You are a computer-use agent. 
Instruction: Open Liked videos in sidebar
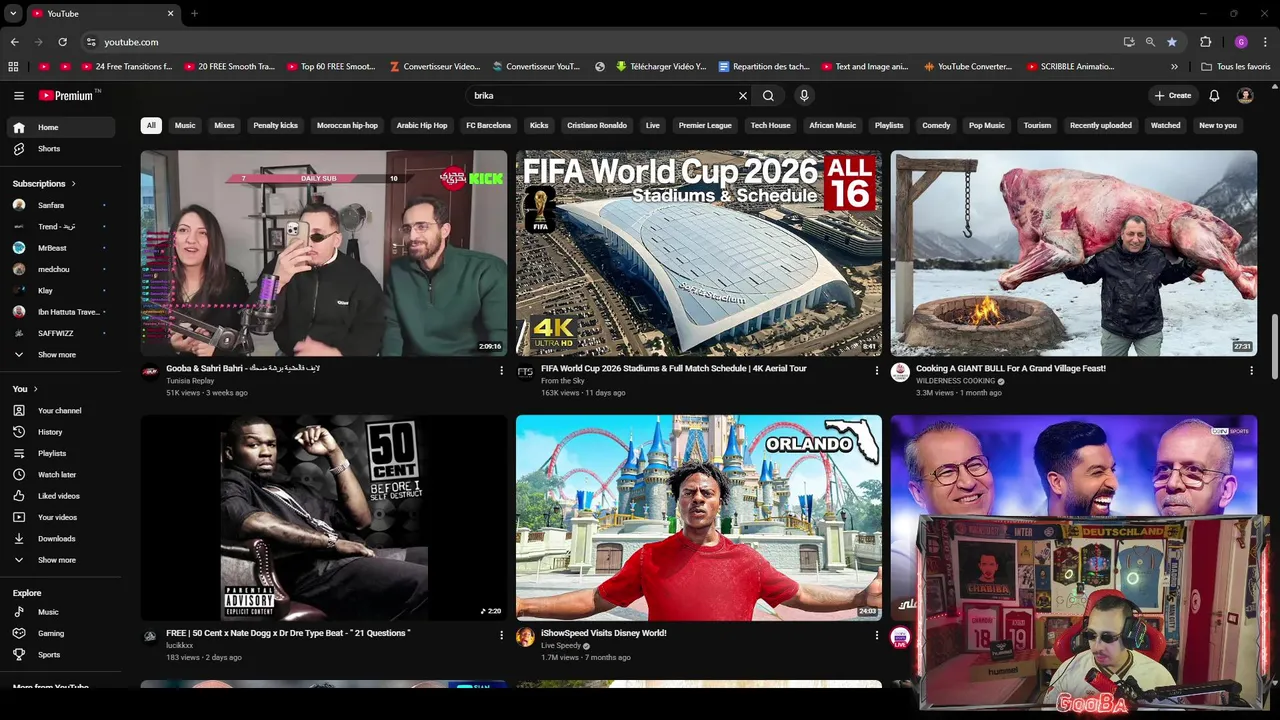click(x=62, y=496)
